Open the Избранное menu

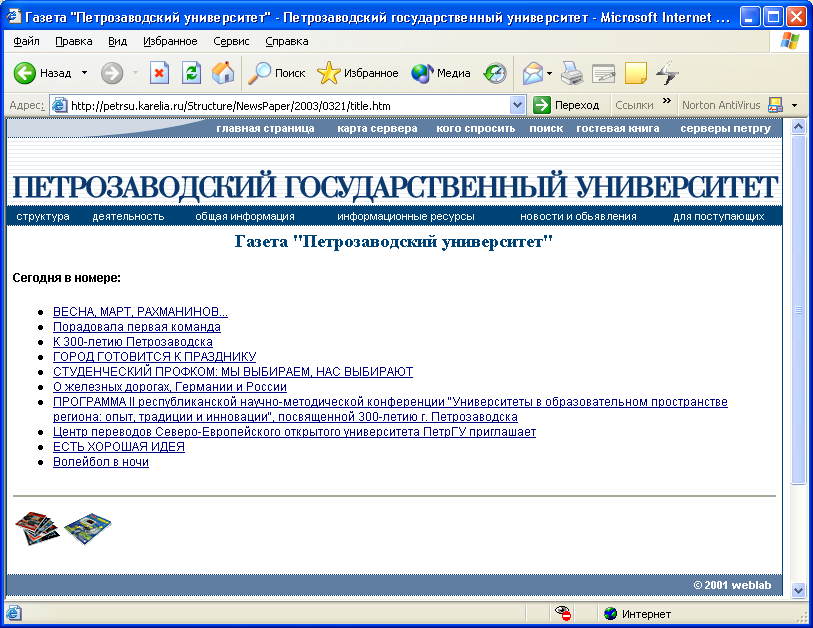[170, 41]
